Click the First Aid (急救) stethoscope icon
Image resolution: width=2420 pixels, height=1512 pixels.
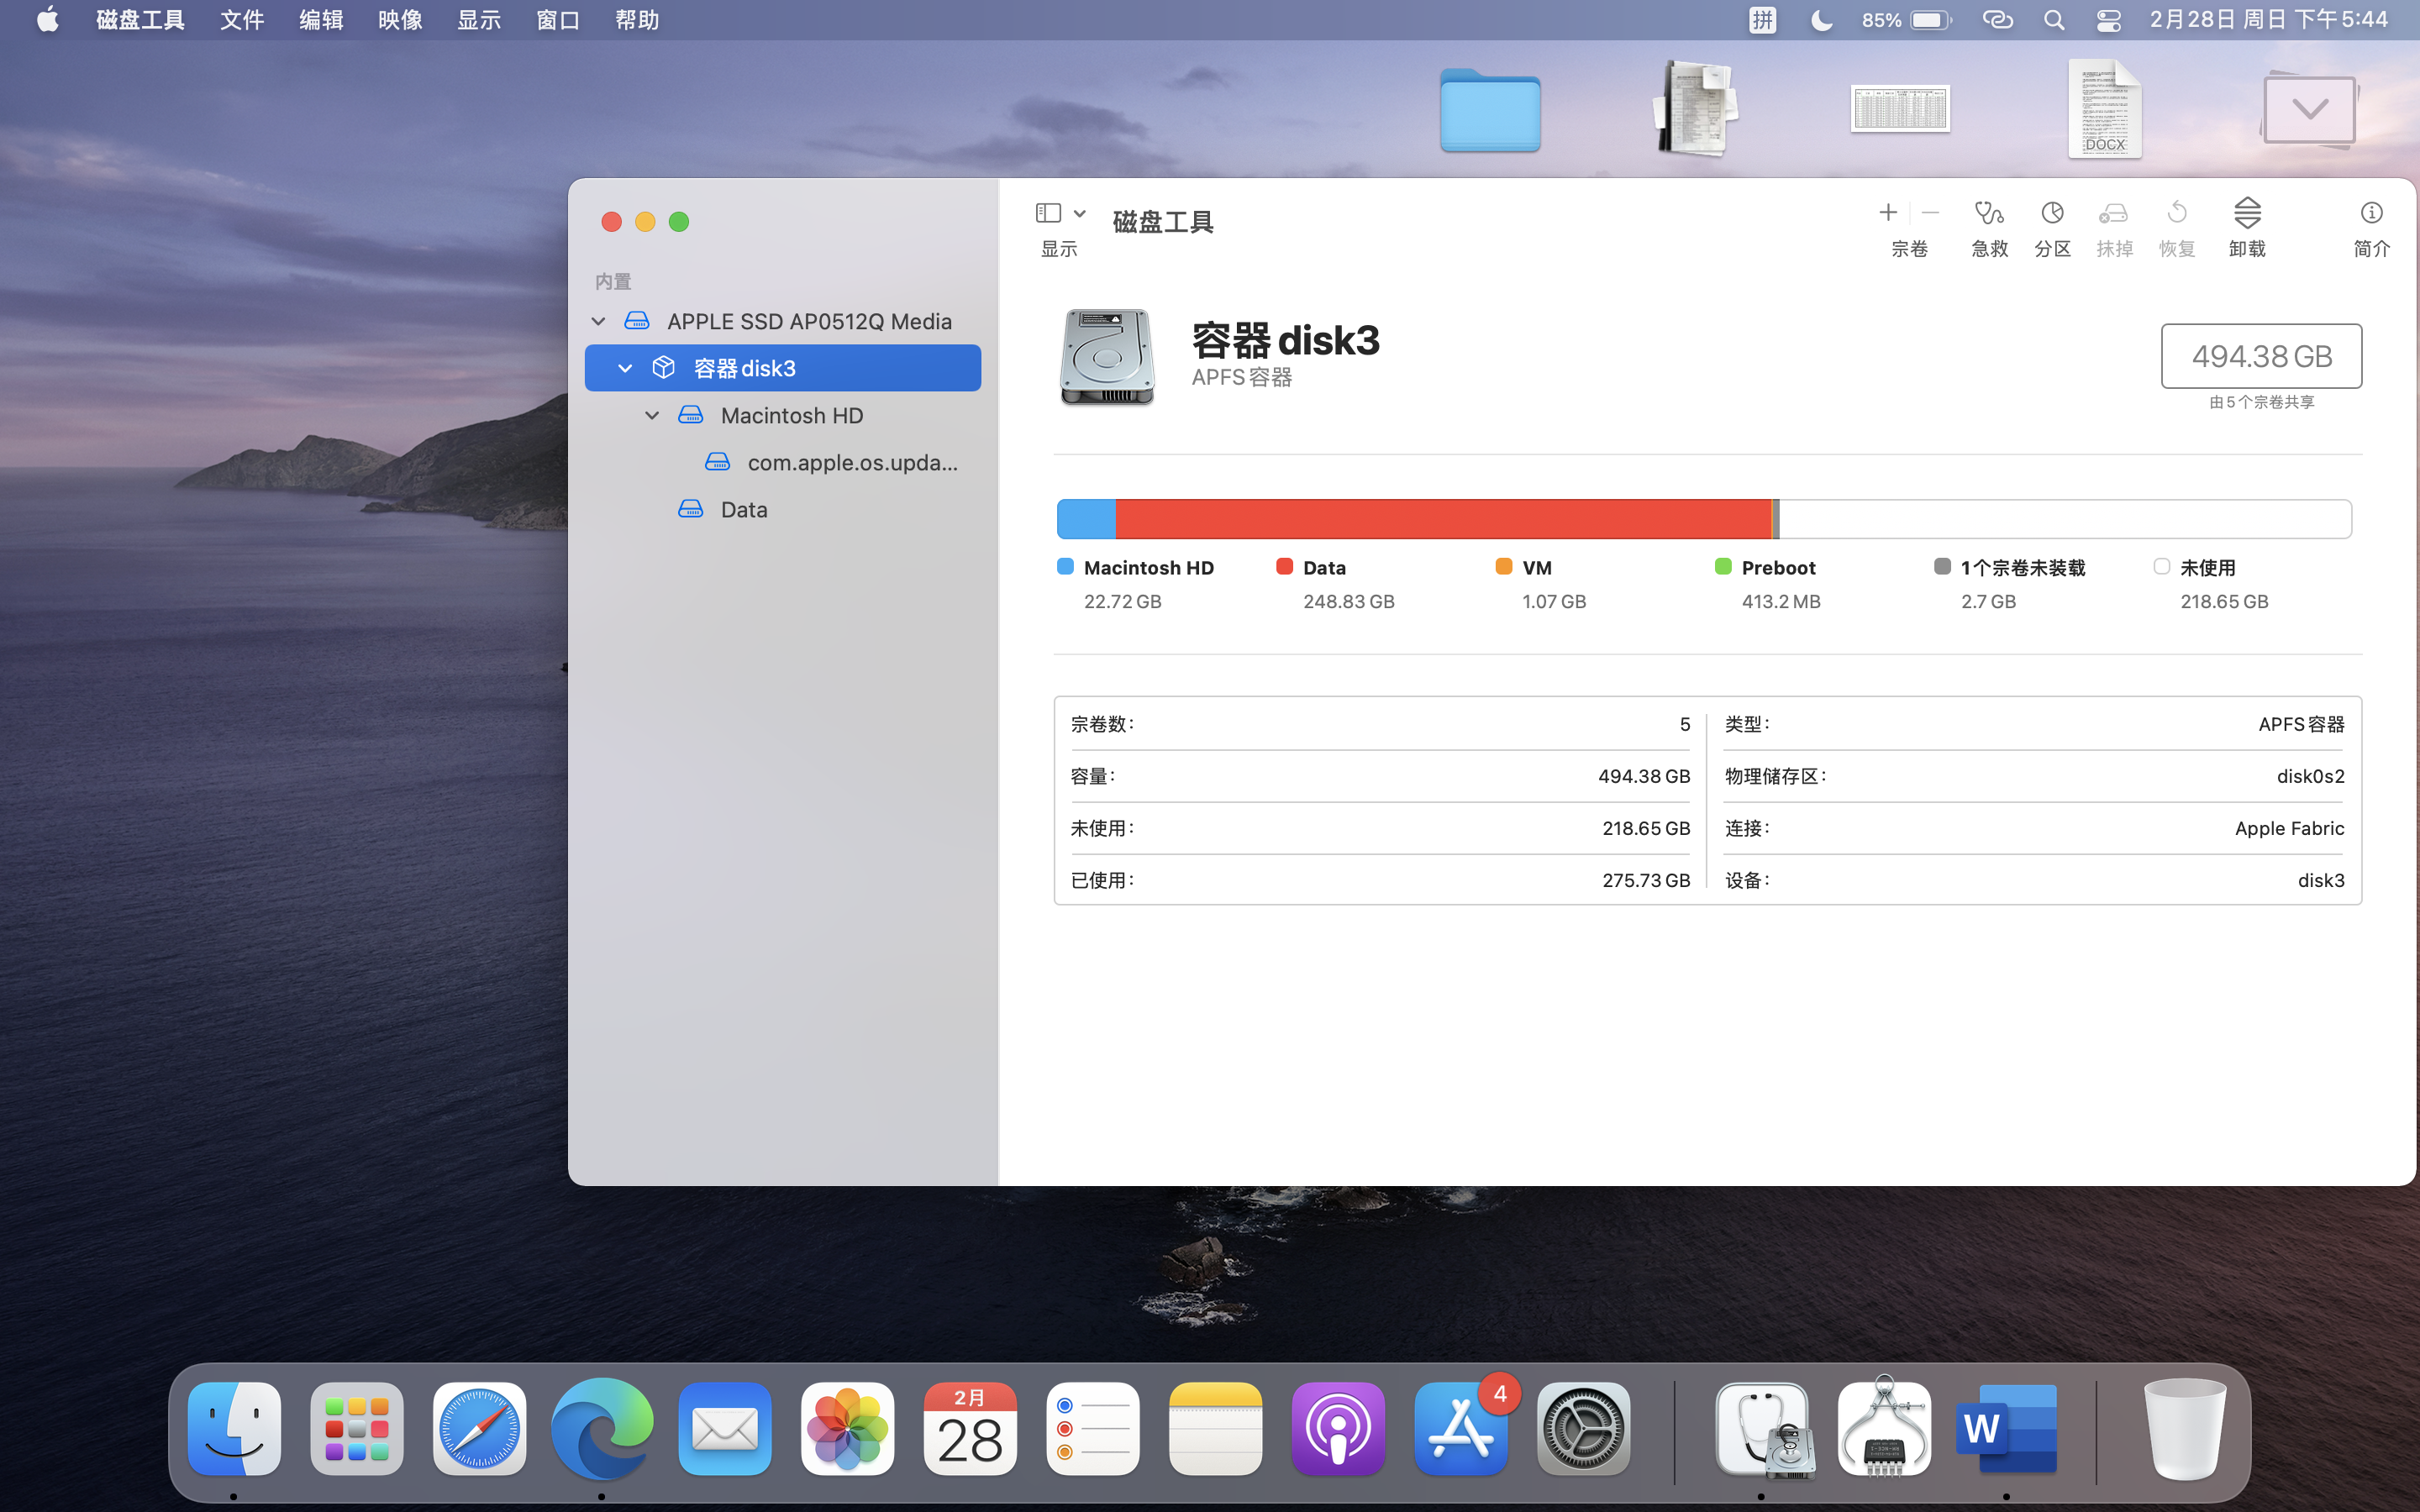coord(1988,213)
